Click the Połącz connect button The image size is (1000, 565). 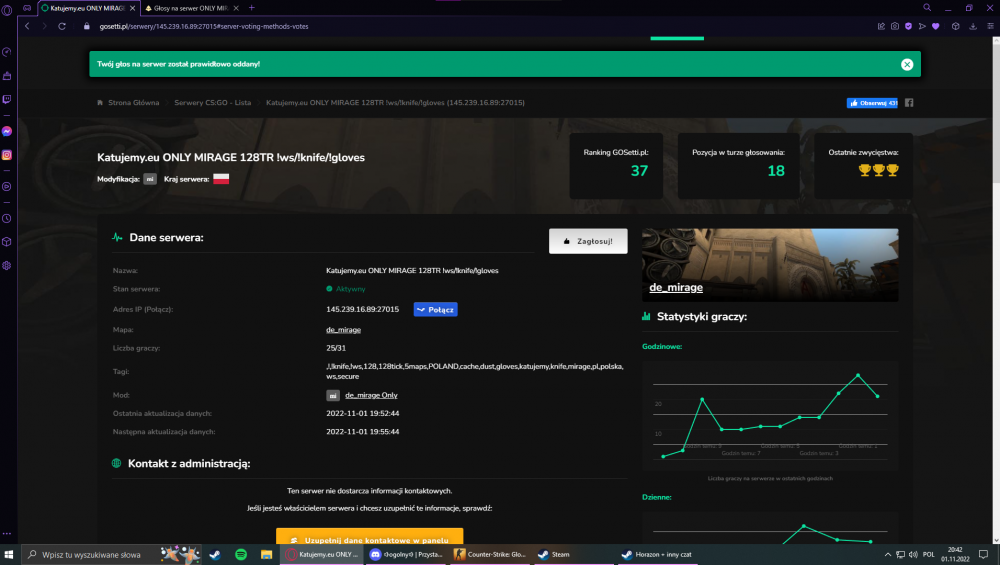tap(436, 309)
